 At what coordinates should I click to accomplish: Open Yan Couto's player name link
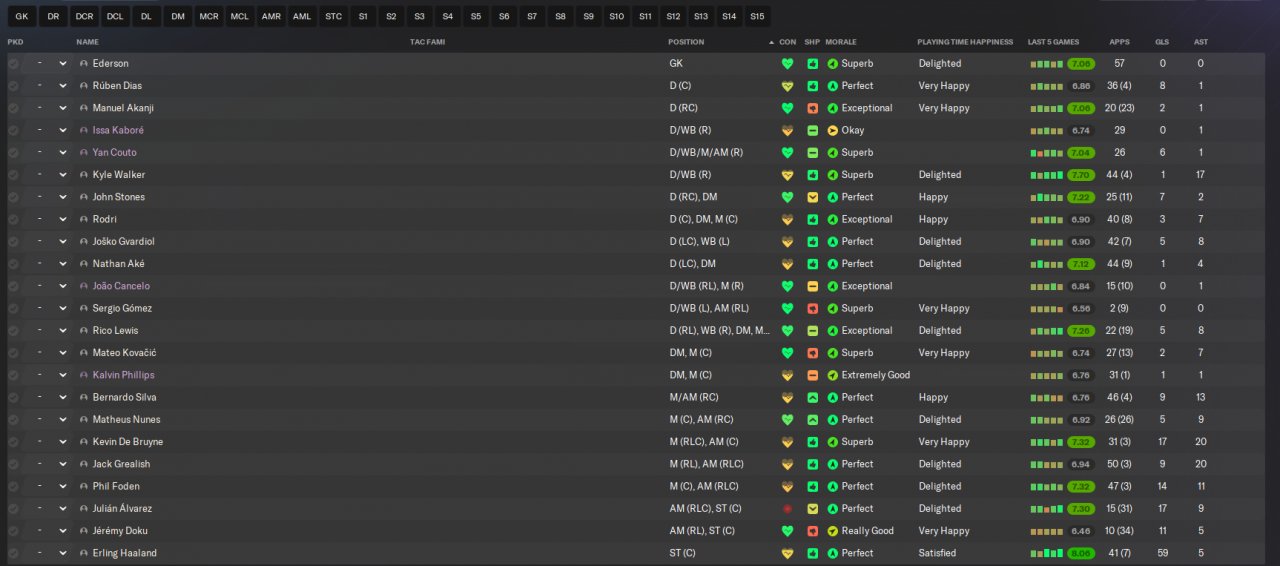click(x=115, y=153)
